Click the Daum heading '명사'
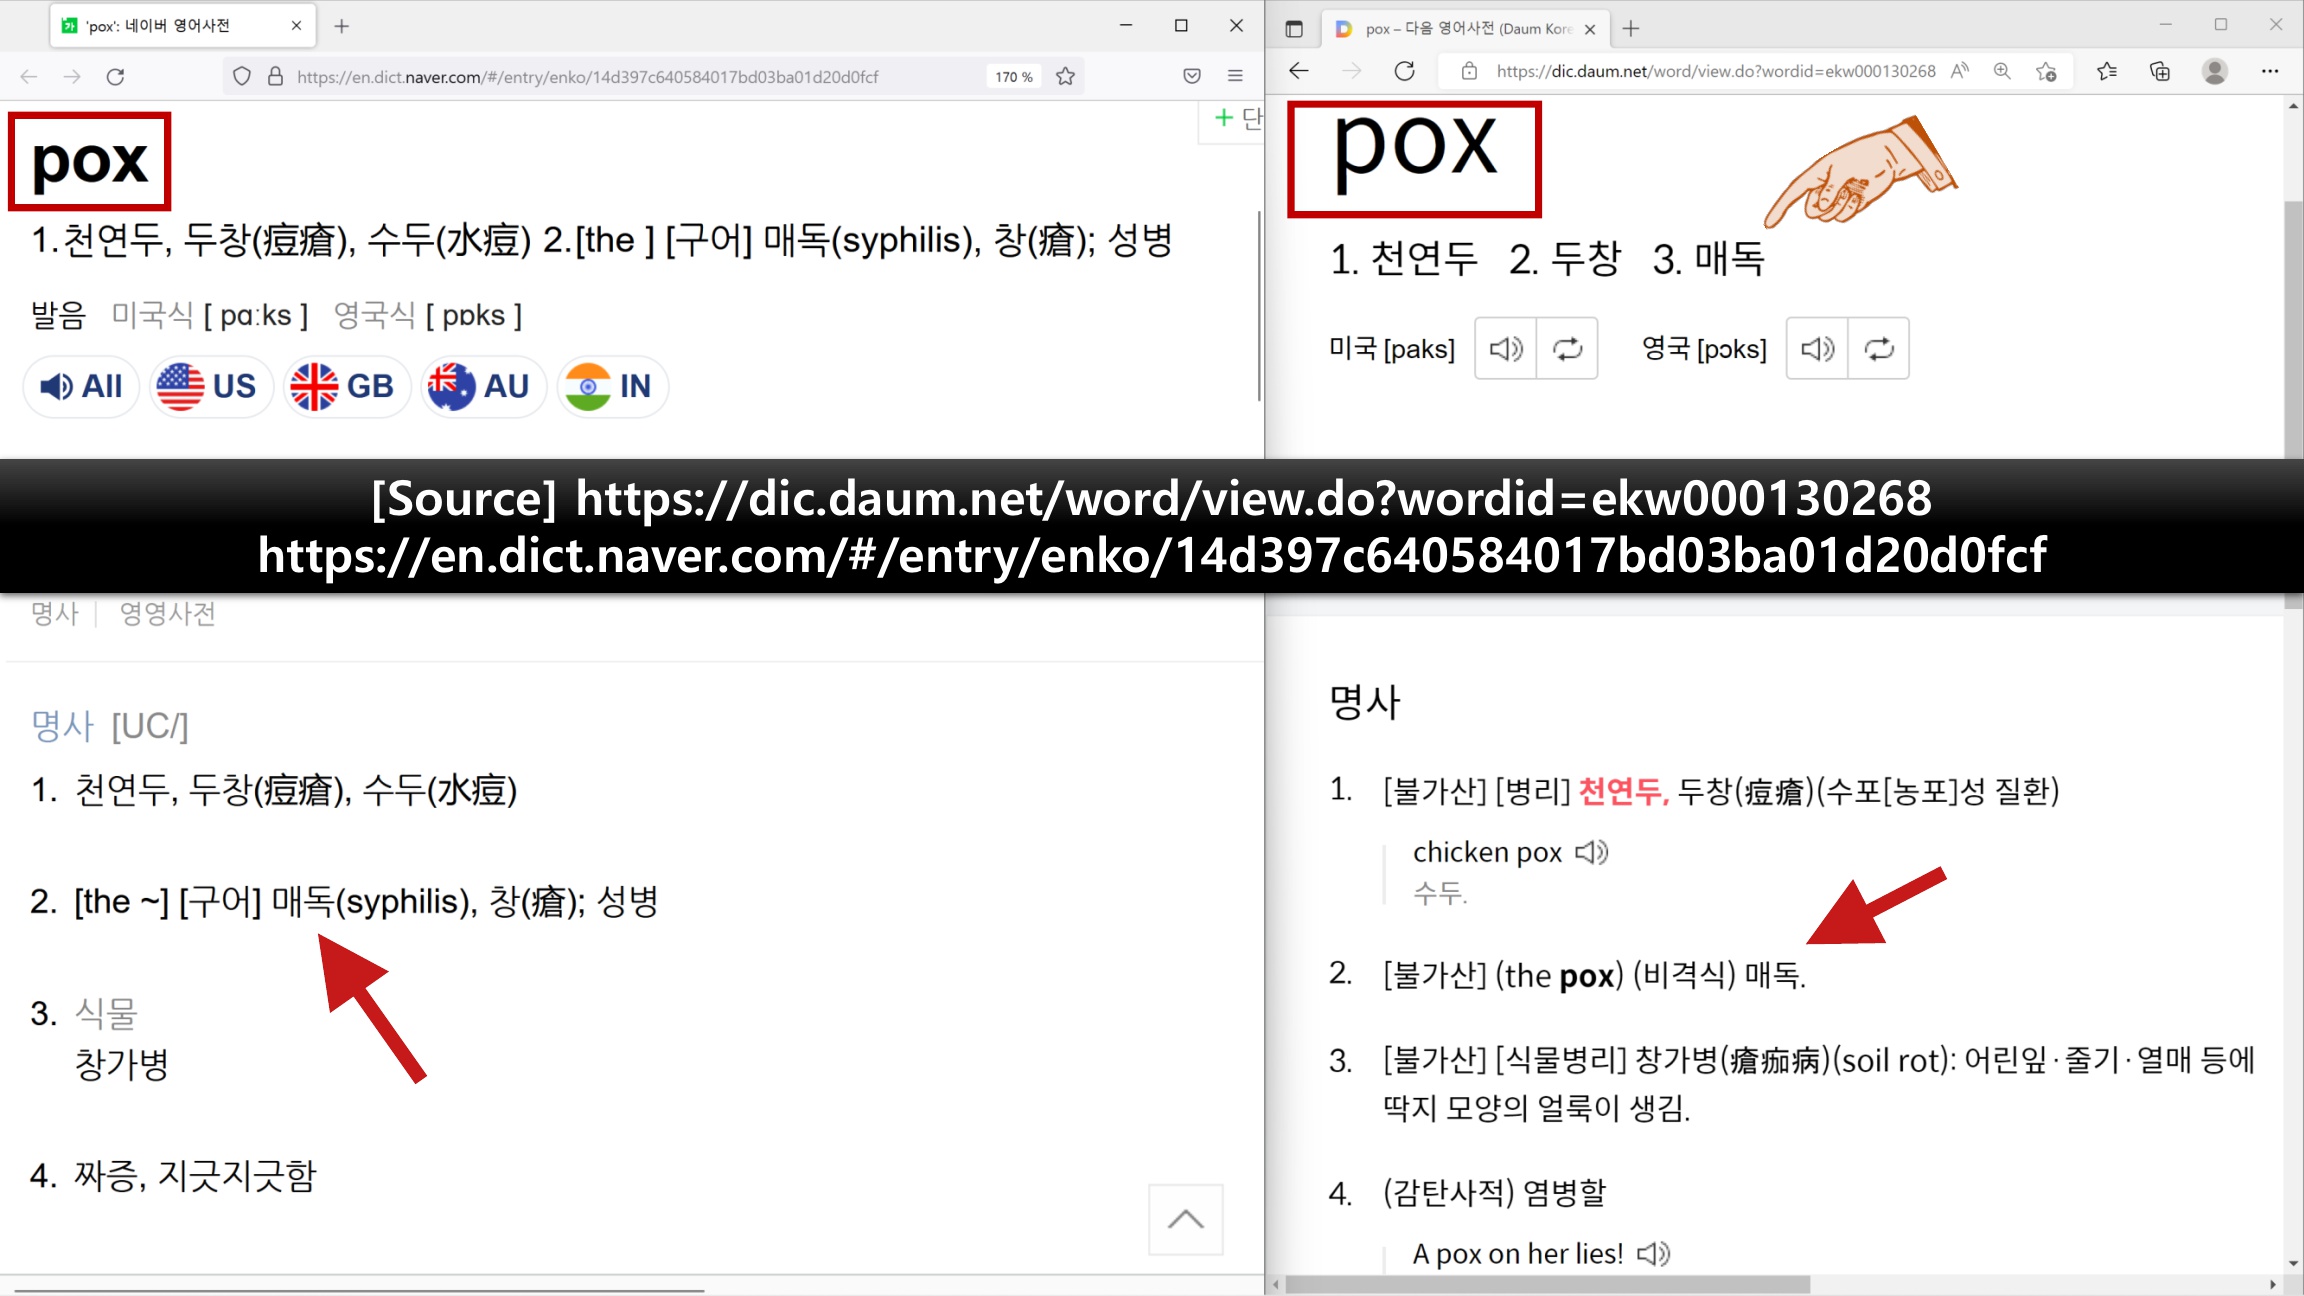This screenshot has width=2304, height=1296. click(x=1365, y=701)
